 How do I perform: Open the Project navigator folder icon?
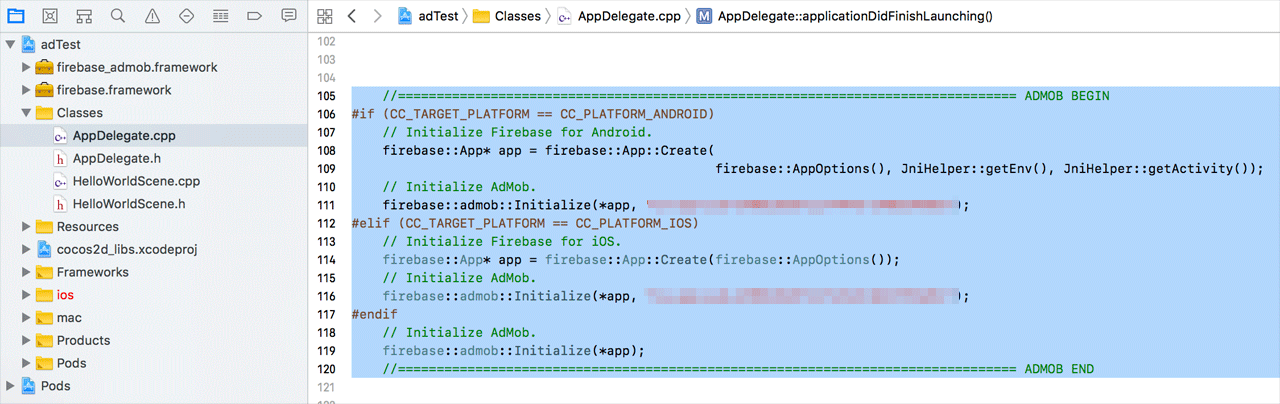coord(16,16)
